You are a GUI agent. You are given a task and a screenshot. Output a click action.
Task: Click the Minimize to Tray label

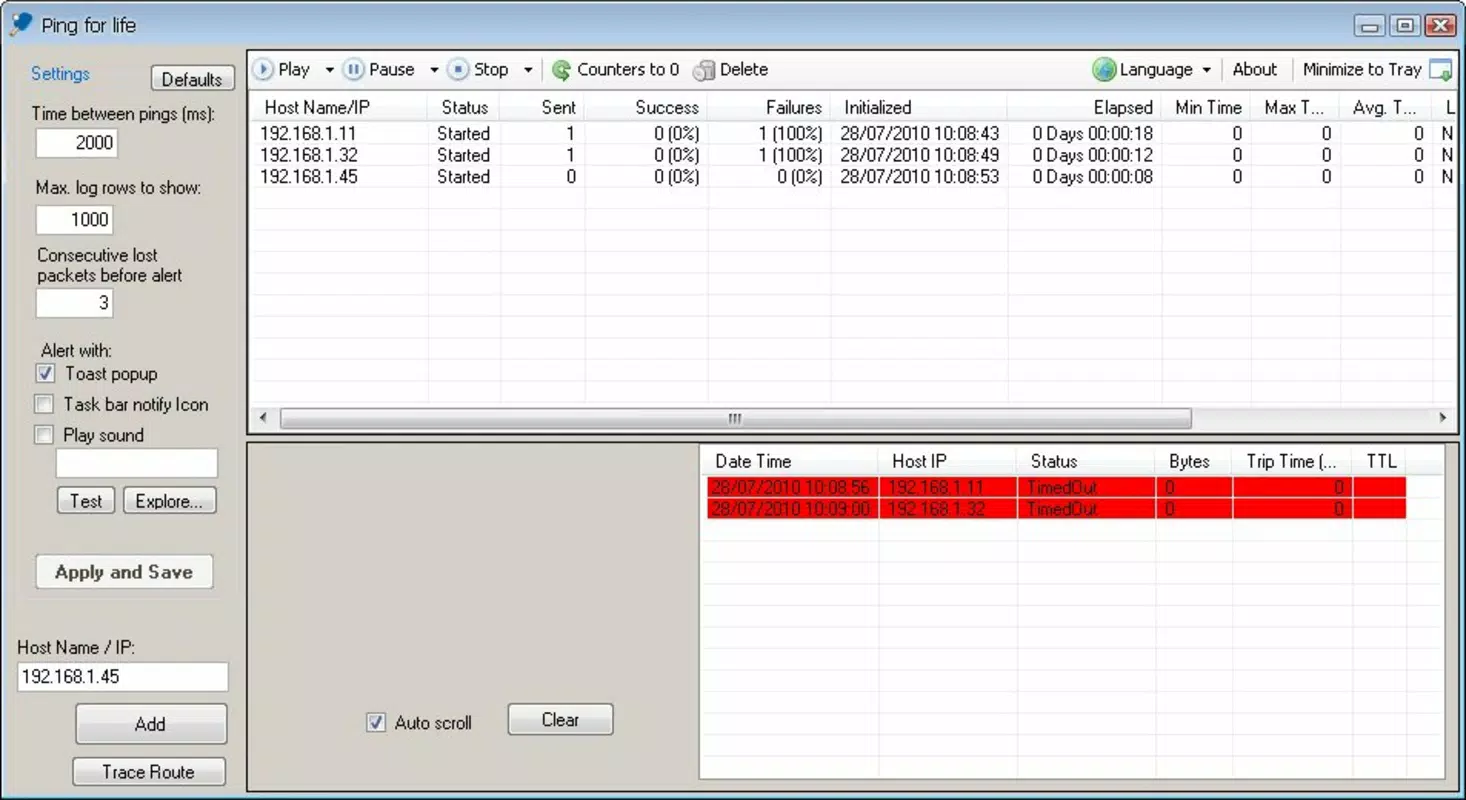[x=1362, y=69]
